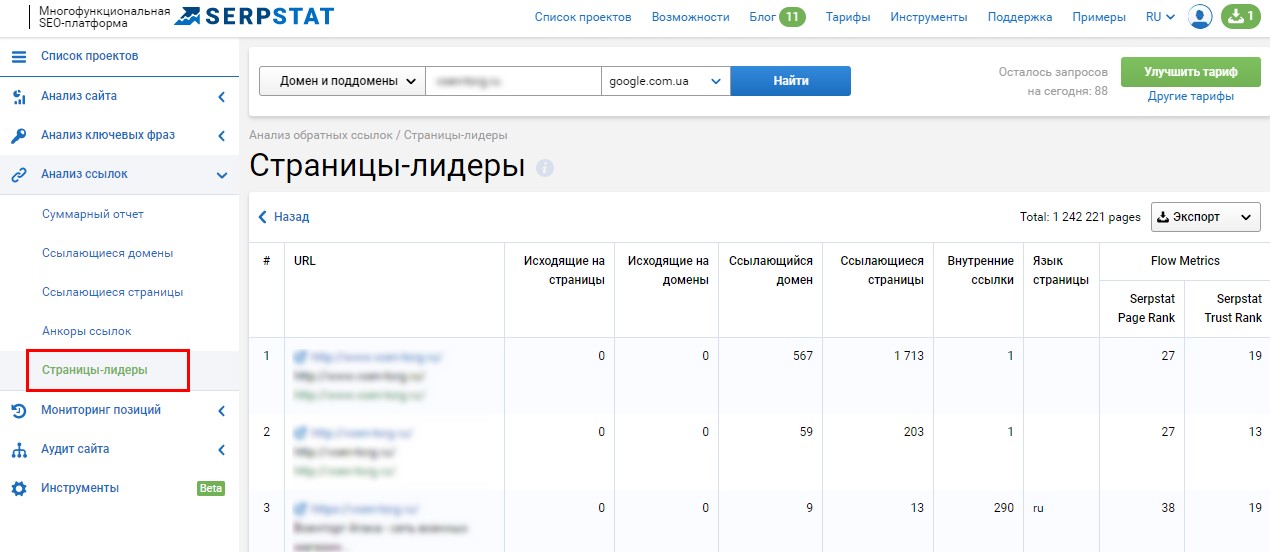Expand the Анализ ключевых фраз chevron

click(221, 136)
